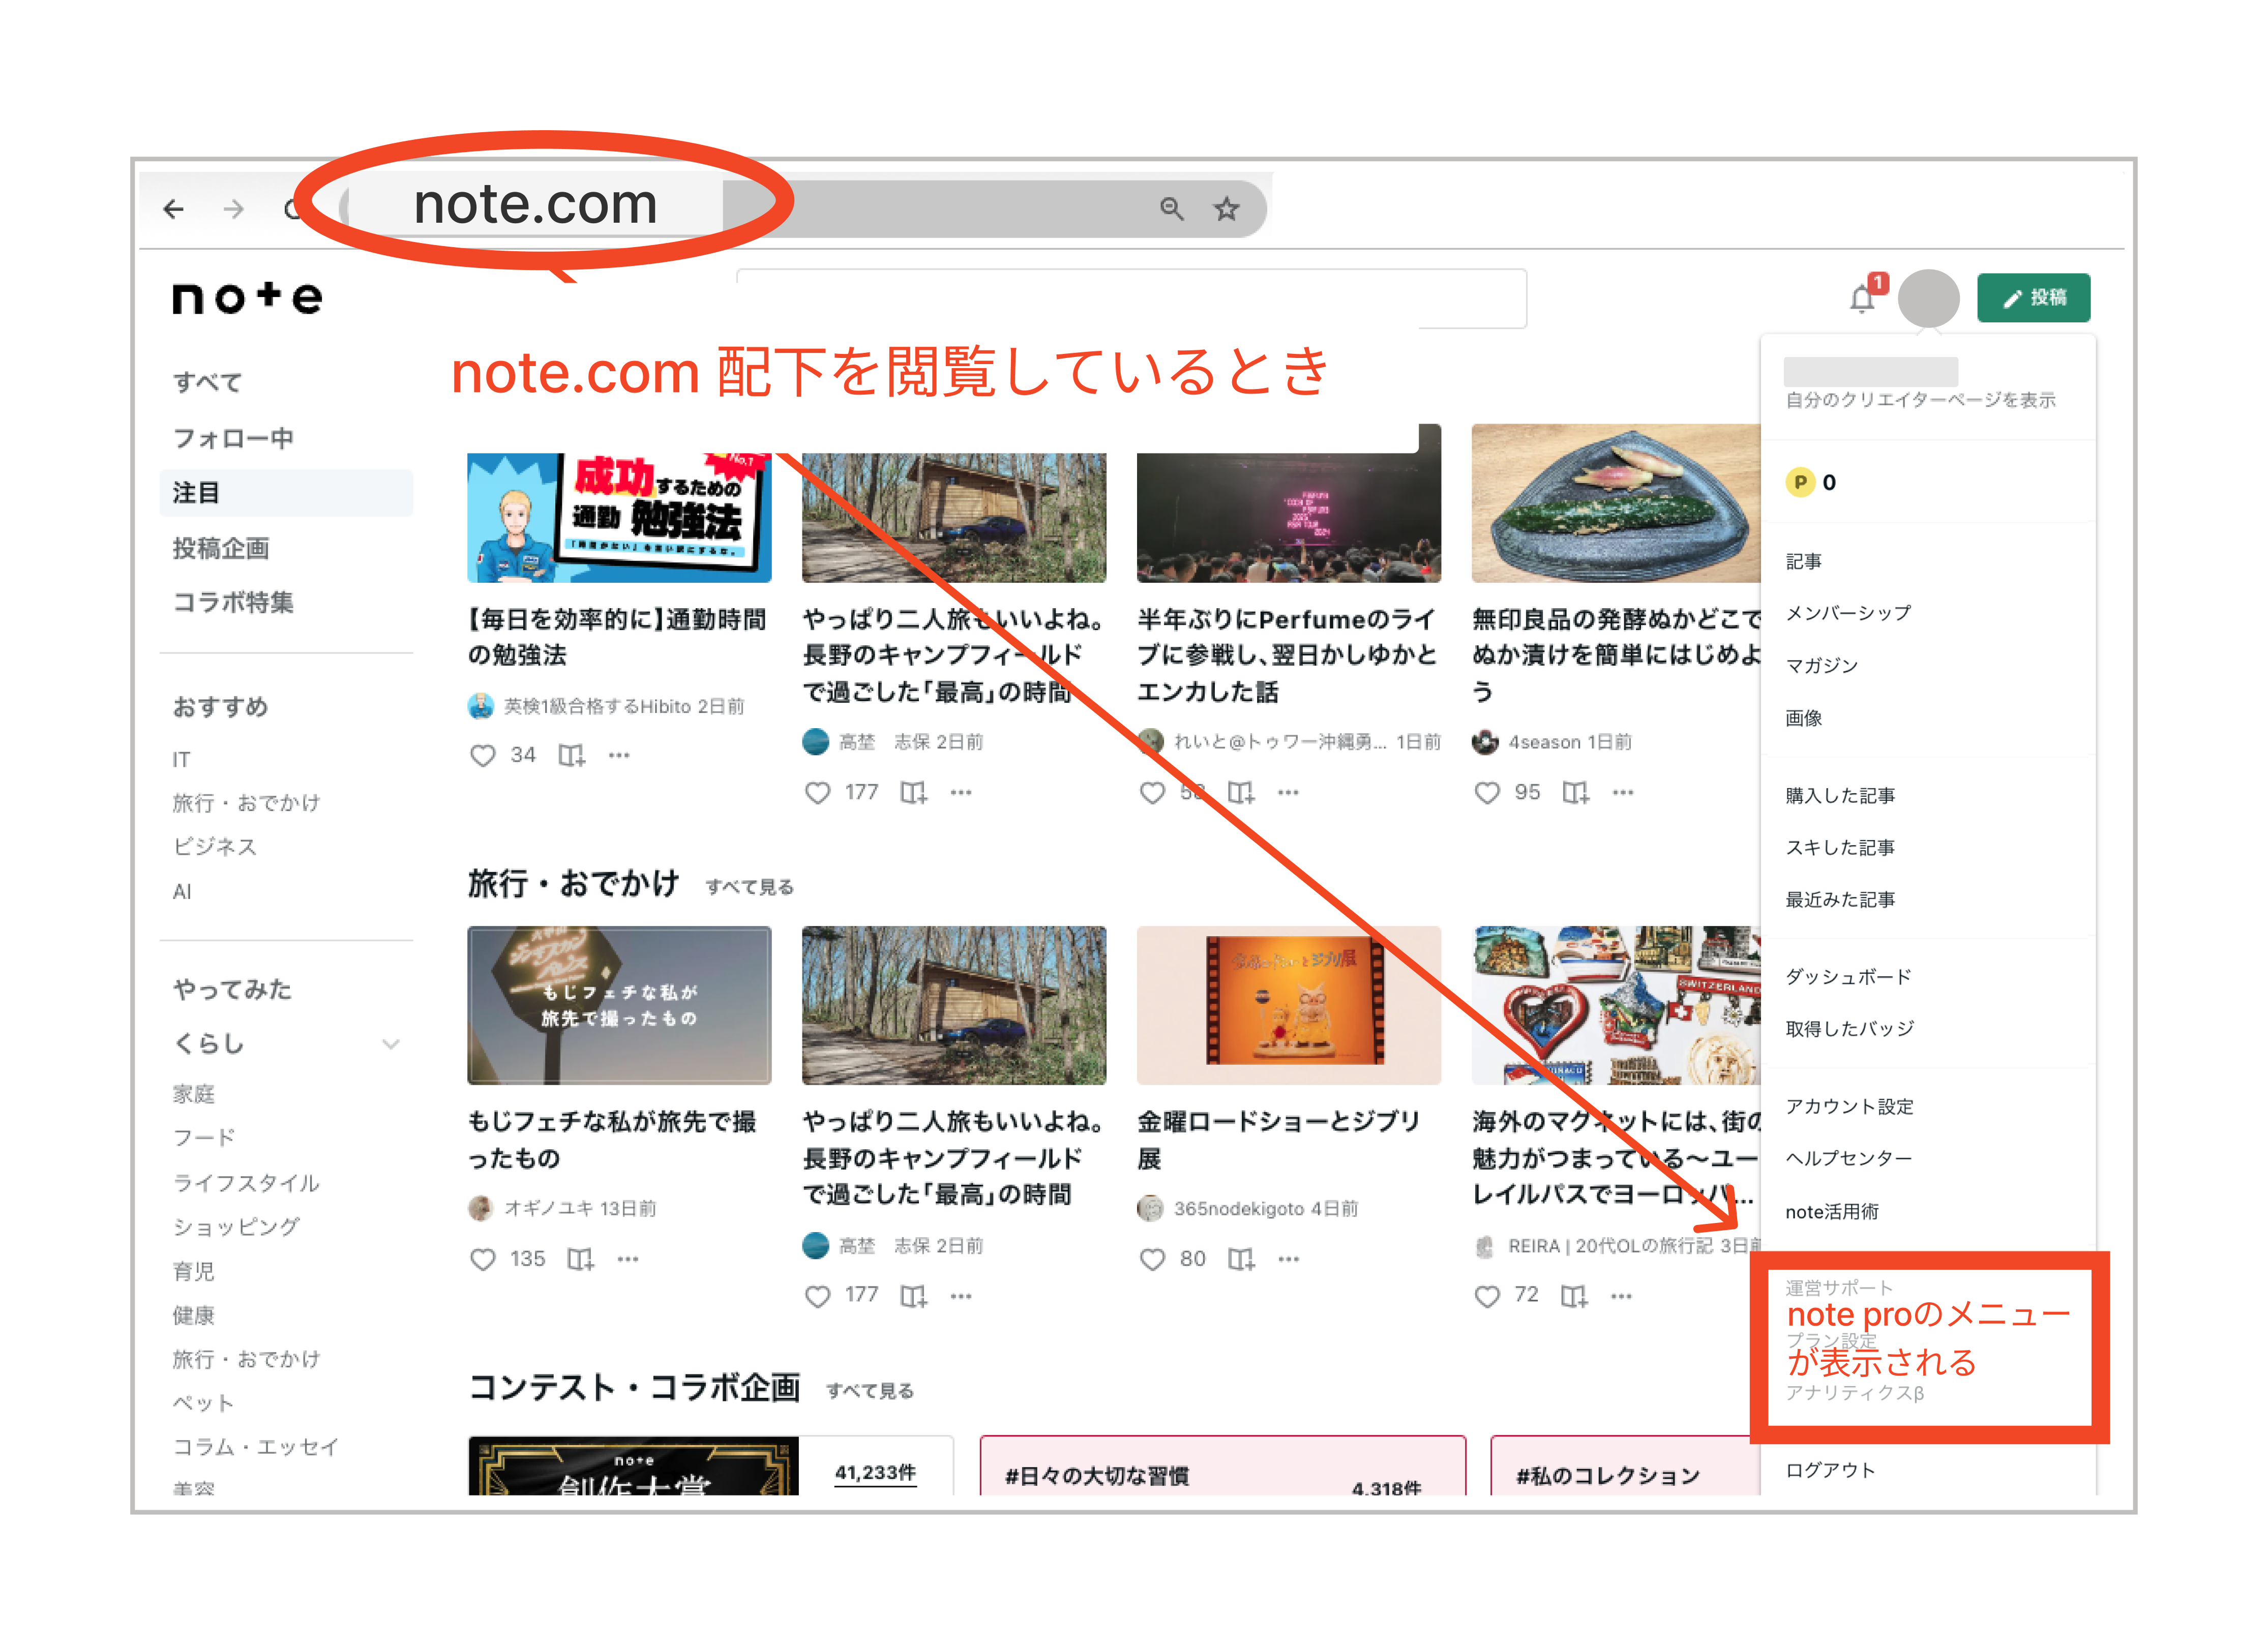The width and height of the screenshot is (2268, 1645).
Task: Open note活用術 in the profile menu
Action: pyautogui.click(x=1832, y=1211)
